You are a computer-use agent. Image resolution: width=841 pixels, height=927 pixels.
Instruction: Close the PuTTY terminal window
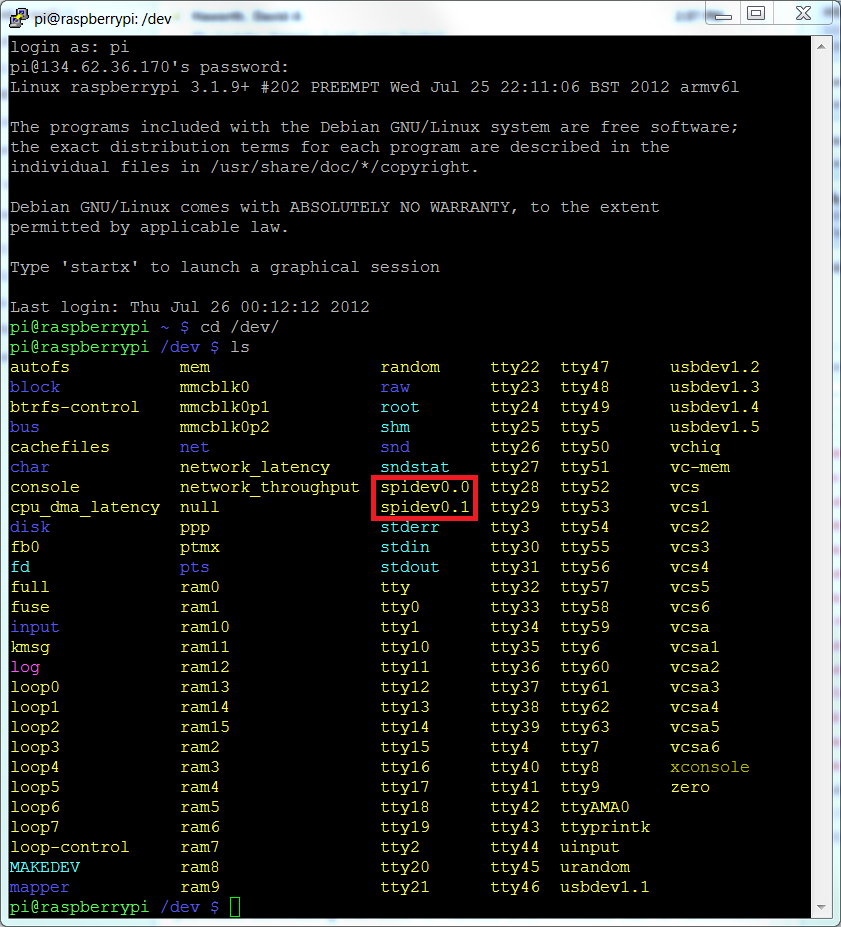click(803, 13)
